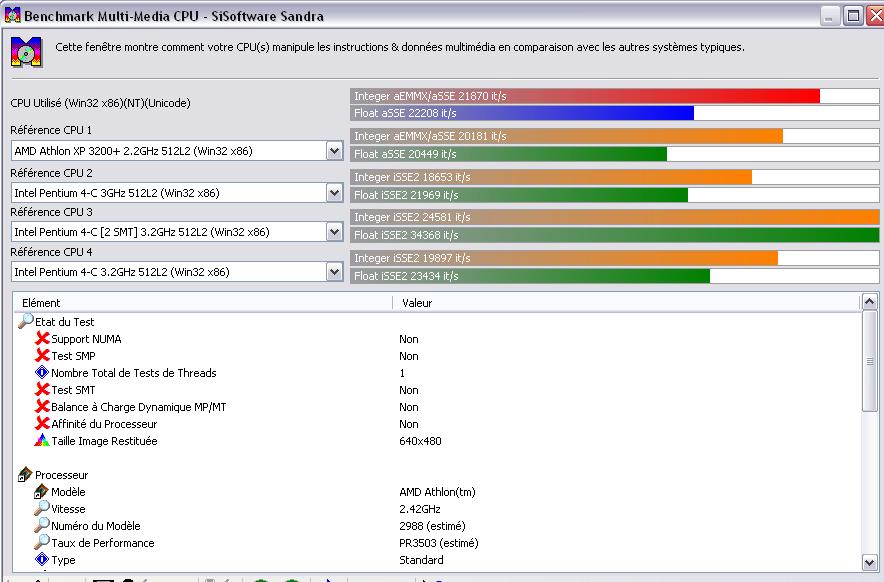Image resolution: width=884 pixels, height=582 pixels.
Task: Click the Integer iSSE2 18653 it/s bar
Action: click(551, 177)
